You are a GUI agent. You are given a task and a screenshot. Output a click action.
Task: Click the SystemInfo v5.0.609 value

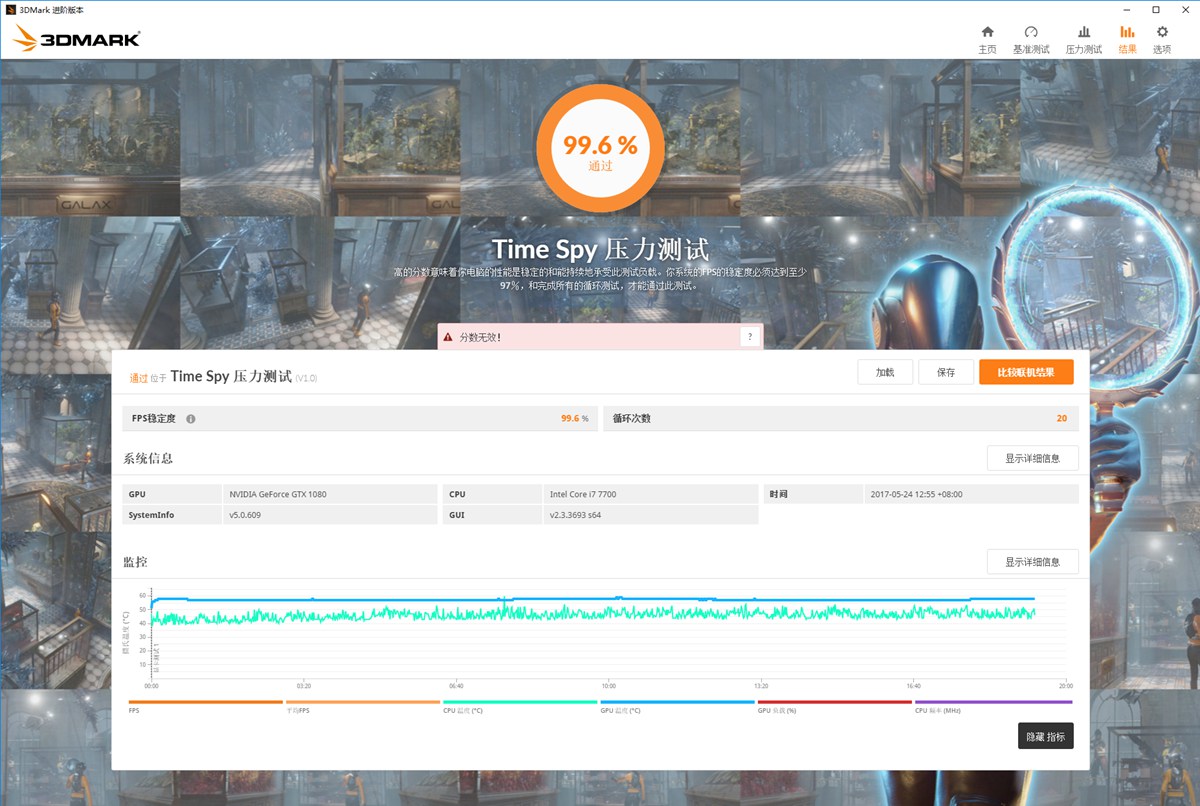tap(245, 515)
